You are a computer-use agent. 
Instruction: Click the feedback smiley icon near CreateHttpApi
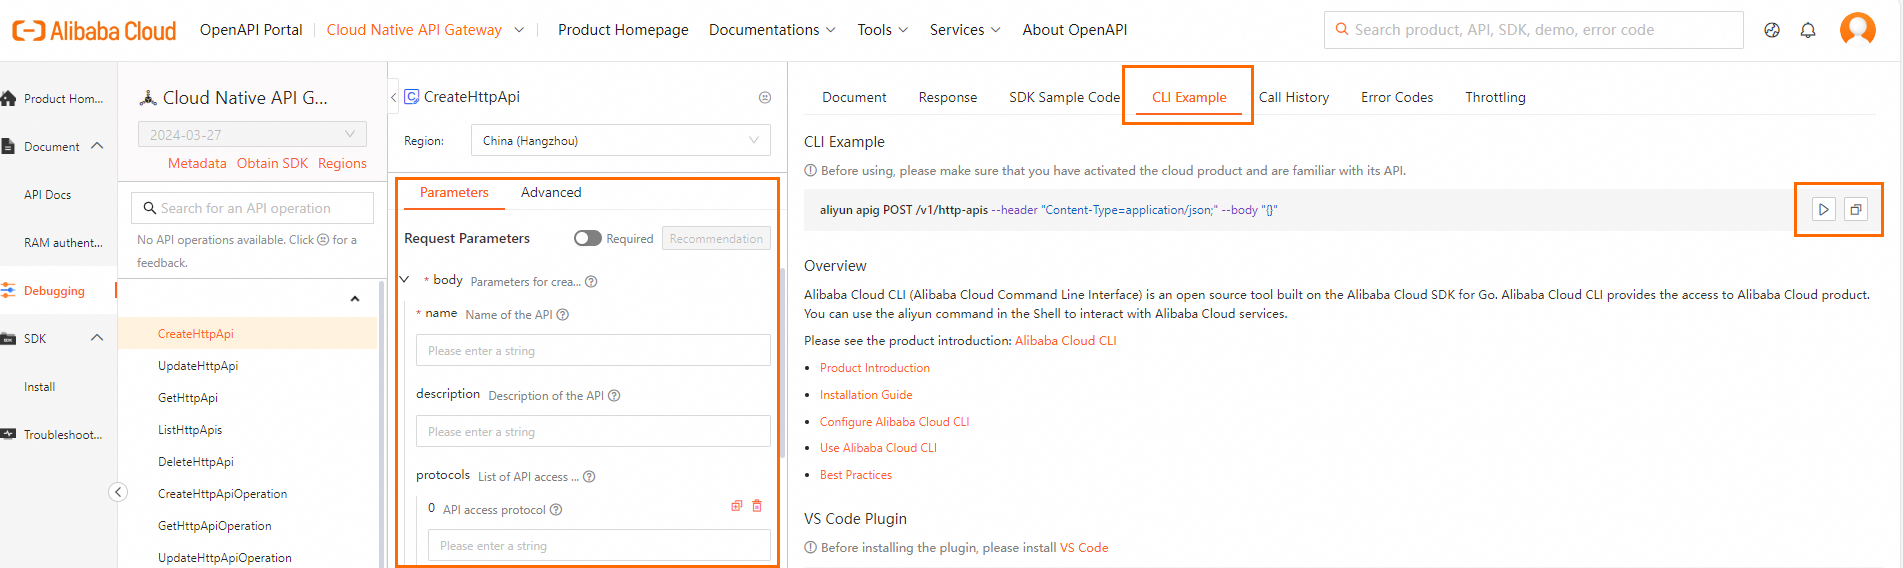tap(765, 97)
